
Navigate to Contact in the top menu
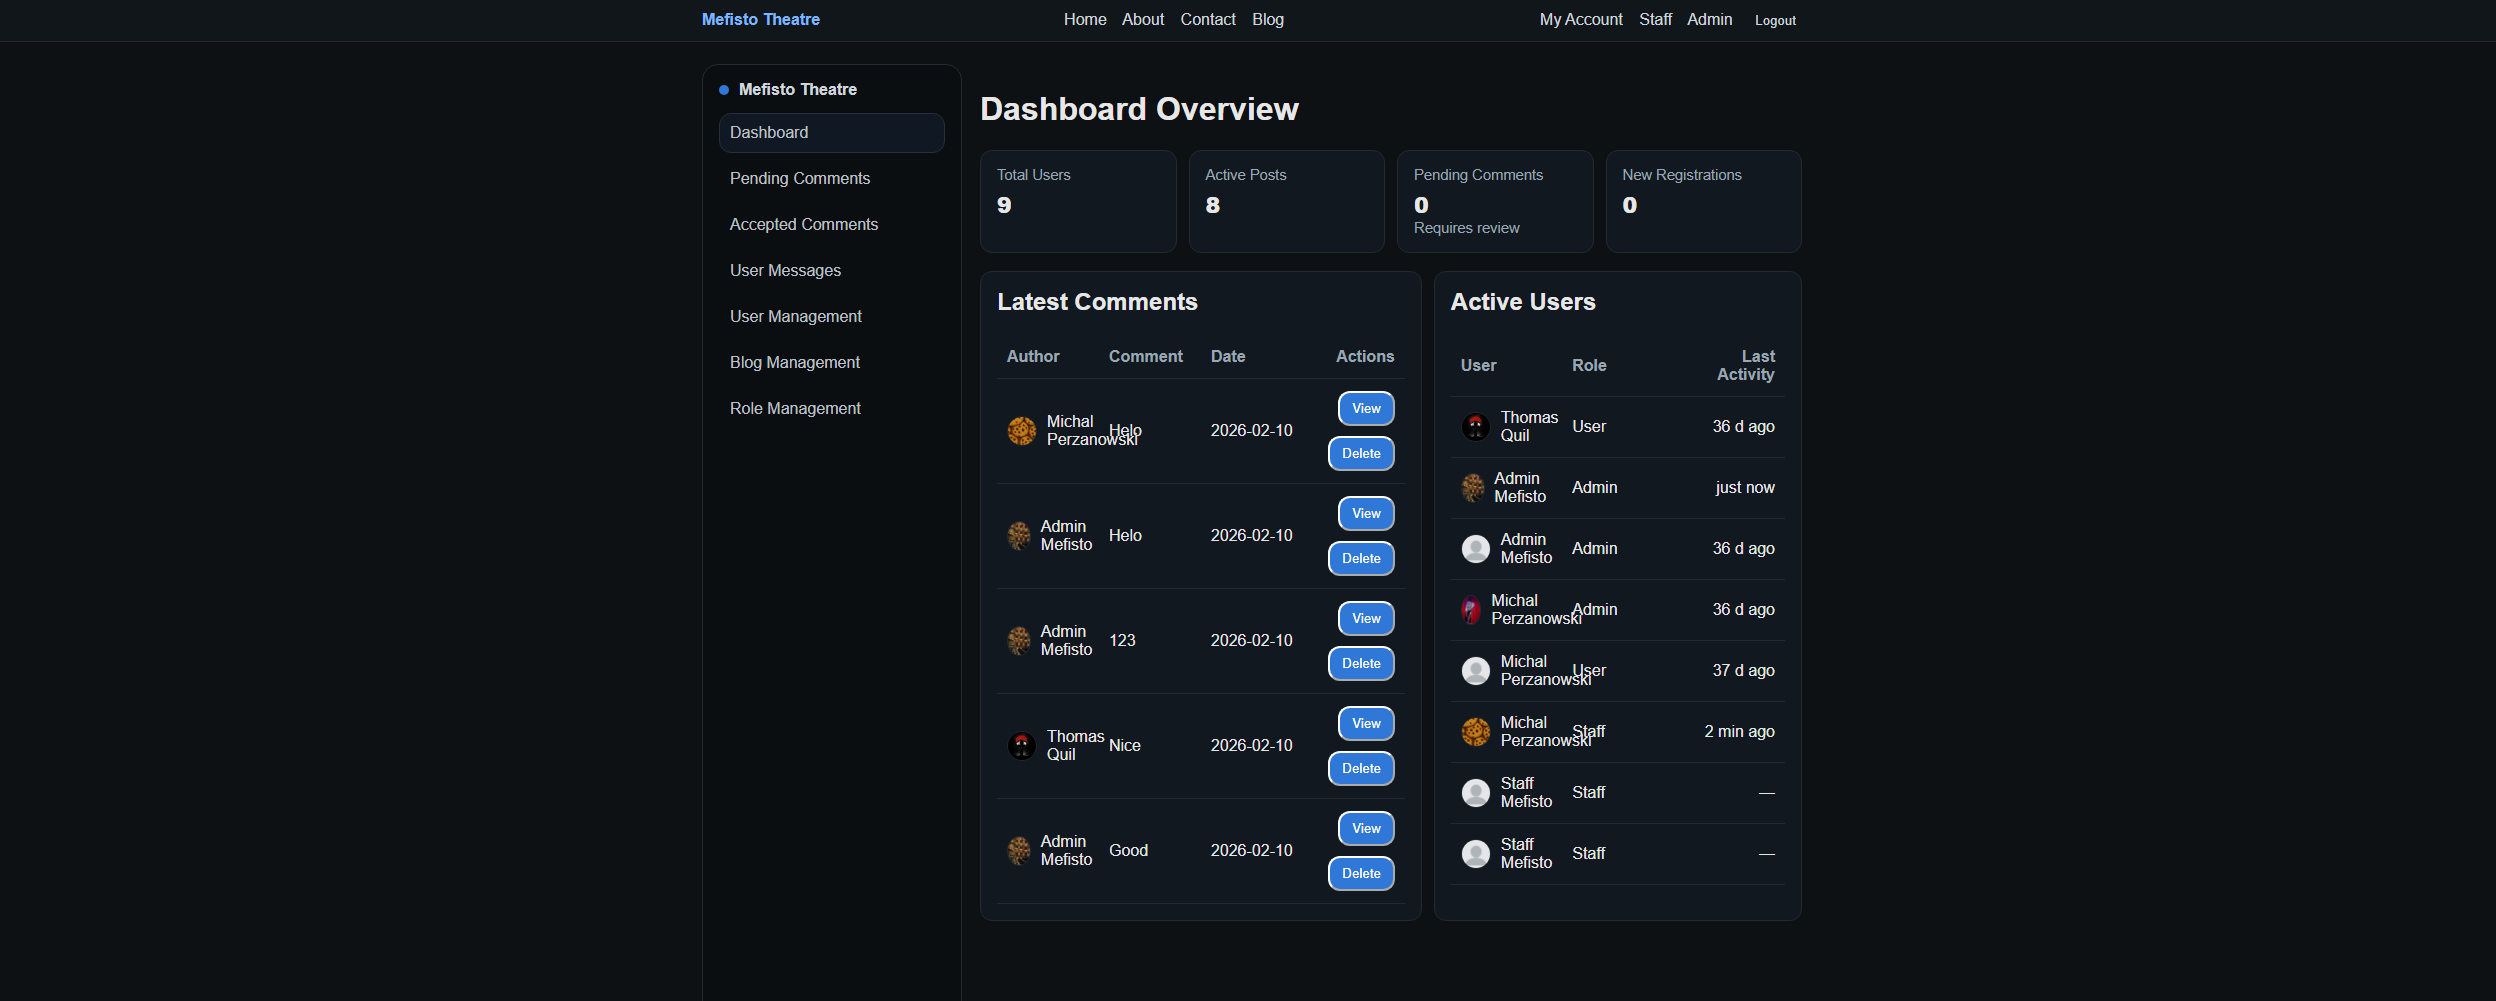coord(1207,19)
